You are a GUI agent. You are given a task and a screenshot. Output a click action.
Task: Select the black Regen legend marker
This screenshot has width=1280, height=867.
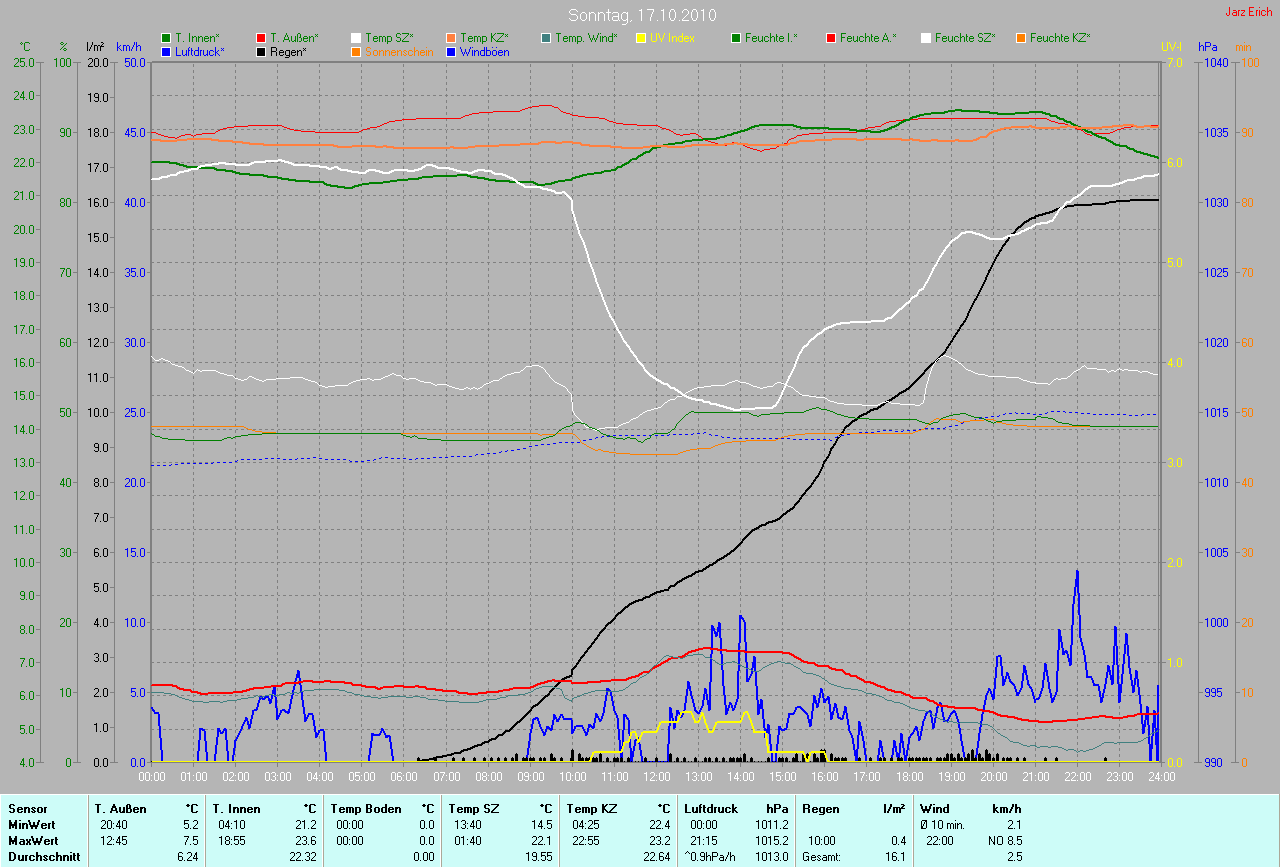[x=262, y=51]
